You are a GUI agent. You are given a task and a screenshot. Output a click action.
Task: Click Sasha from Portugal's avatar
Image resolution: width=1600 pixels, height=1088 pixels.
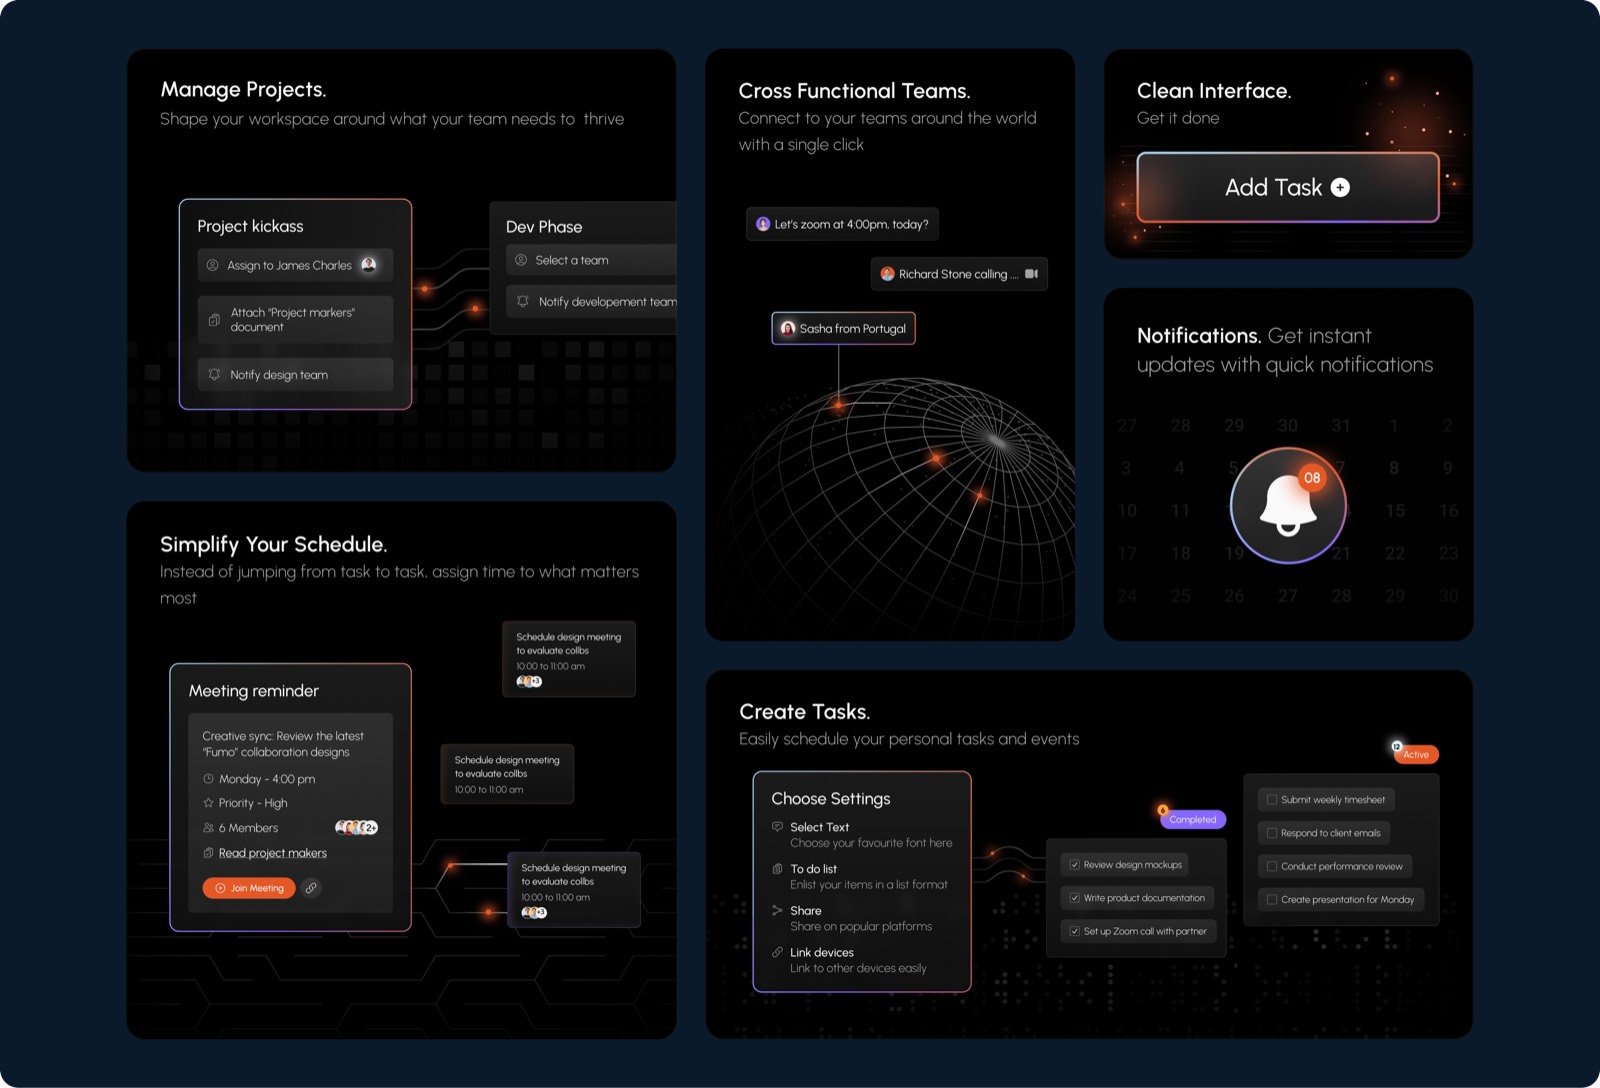788,328
